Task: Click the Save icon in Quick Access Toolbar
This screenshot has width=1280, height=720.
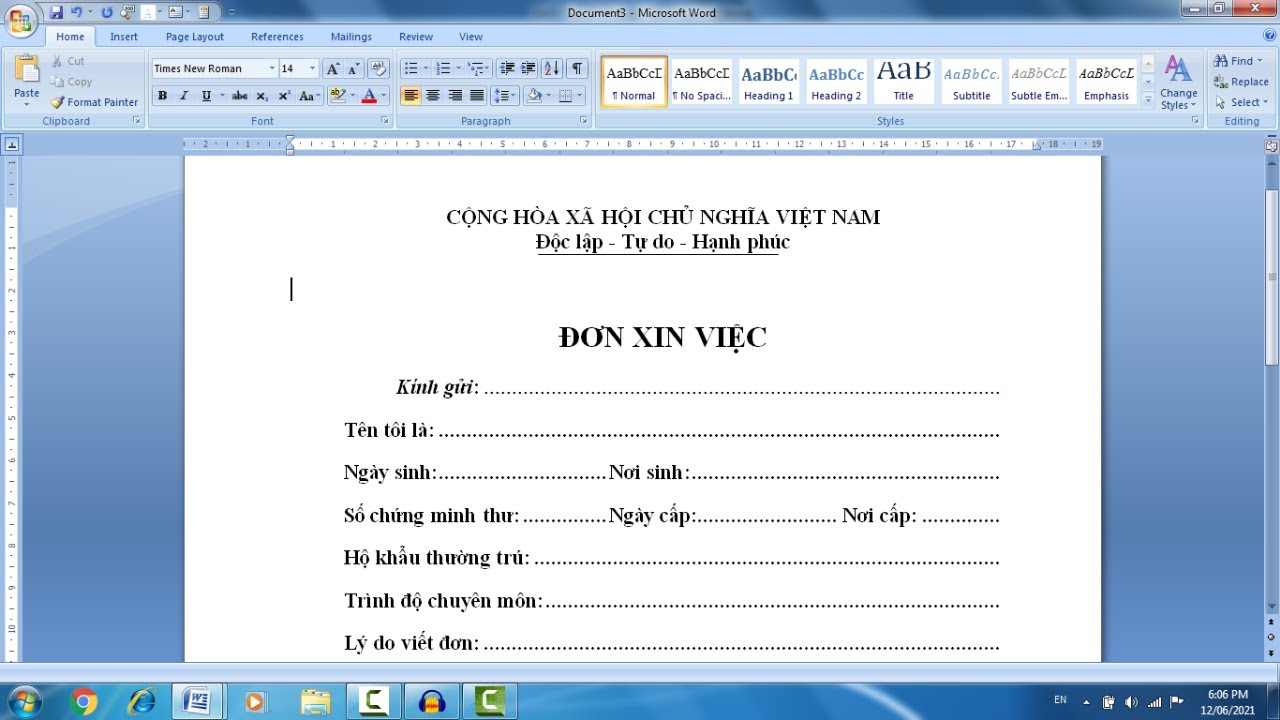Action: click(x=56, y=12)
